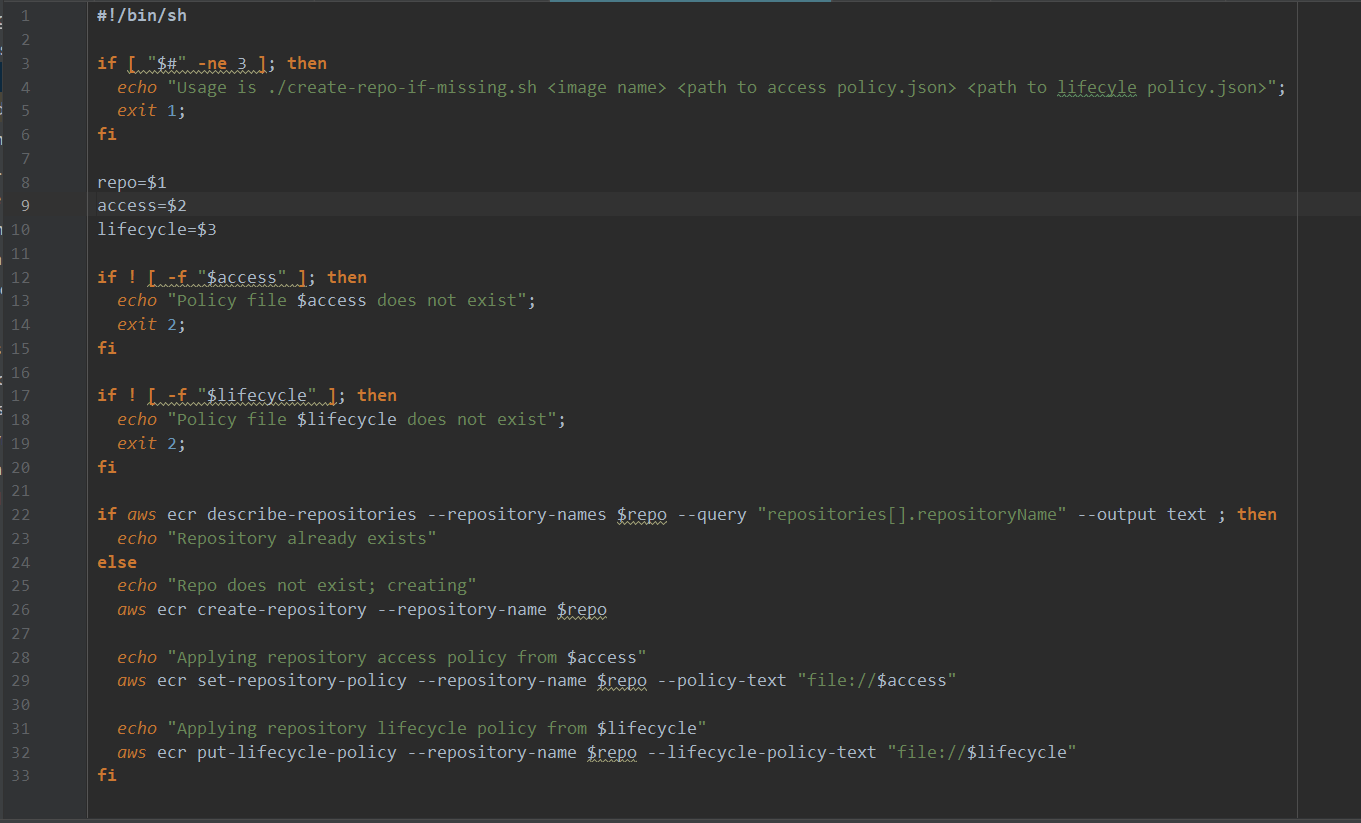Viewport: 1361px width, 823px height.
Task: Click line number 33 in the gutter
Action: click(20, 777)
